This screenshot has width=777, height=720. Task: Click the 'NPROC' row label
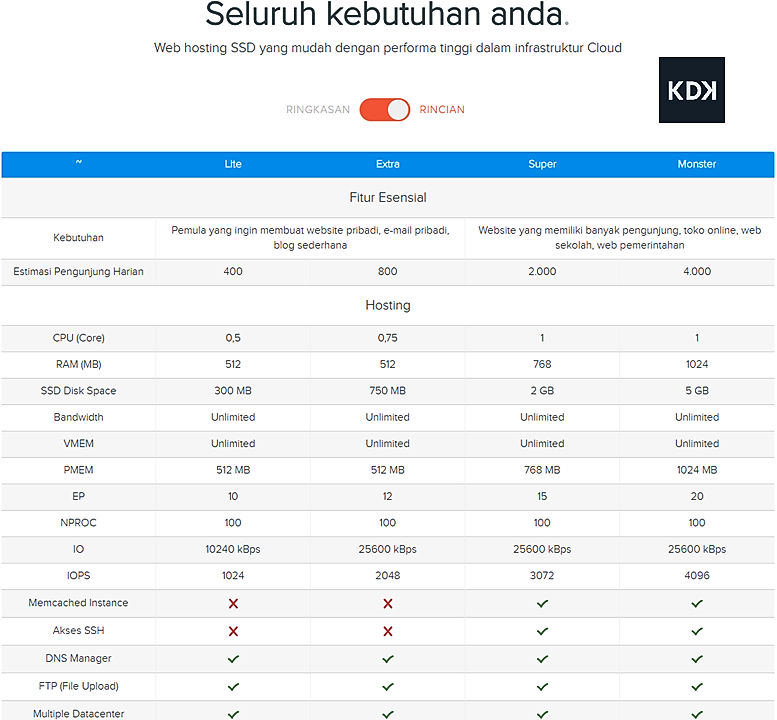point(78,522)
